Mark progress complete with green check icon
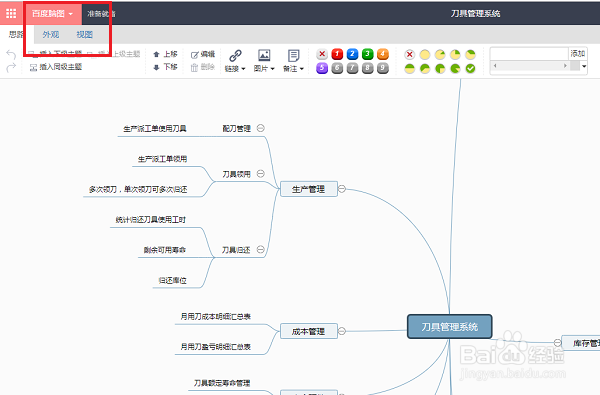This screenshot has height=395, width=600. [470, 69]
